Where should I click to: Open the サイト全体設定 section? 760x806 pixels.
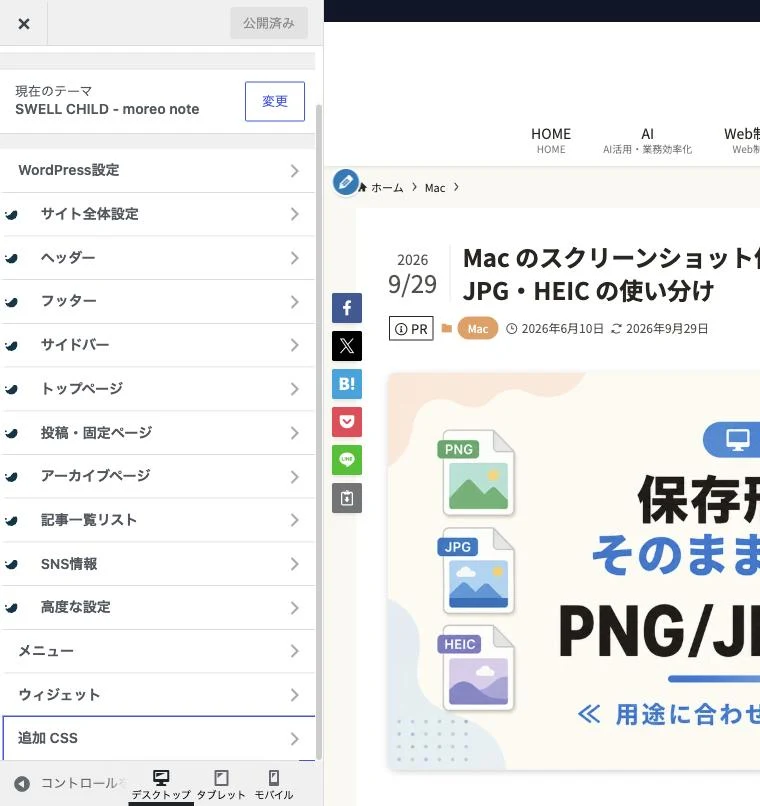158,214
